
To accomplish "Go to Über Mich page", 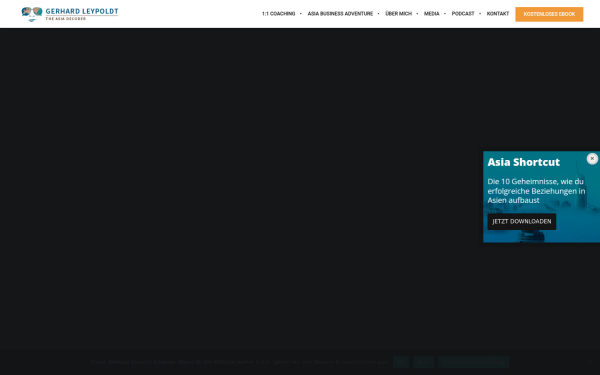I will (398, 14).
